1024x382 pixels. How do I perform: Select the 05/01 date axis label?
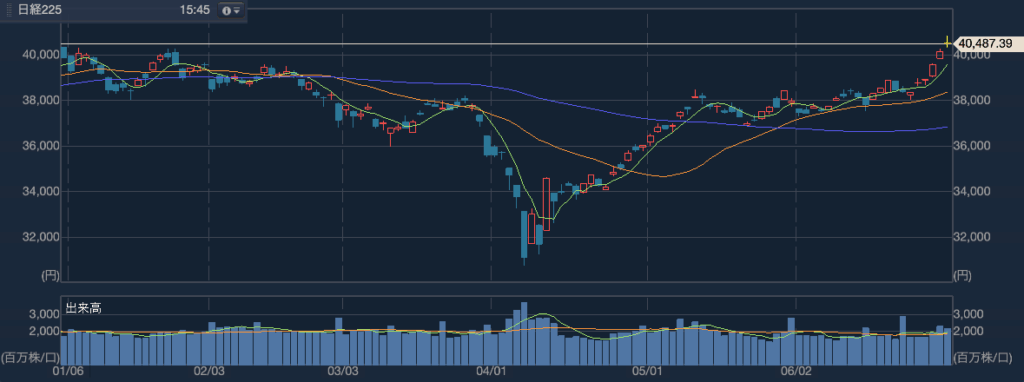[x=647, y=371]
